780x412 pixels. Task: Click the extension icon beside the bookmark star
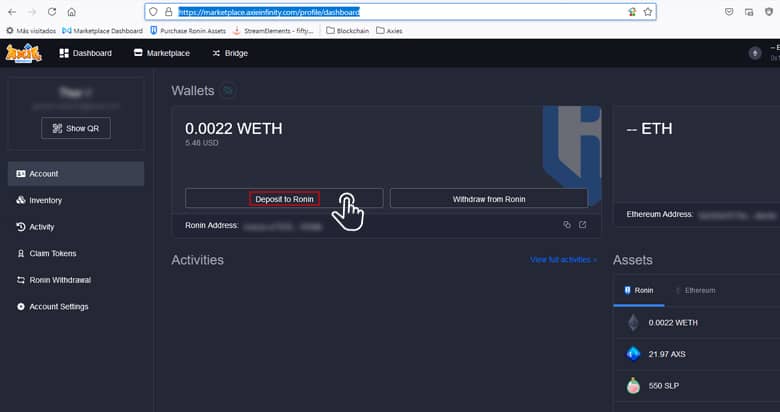pyautogui.click(x=632, y=12)
